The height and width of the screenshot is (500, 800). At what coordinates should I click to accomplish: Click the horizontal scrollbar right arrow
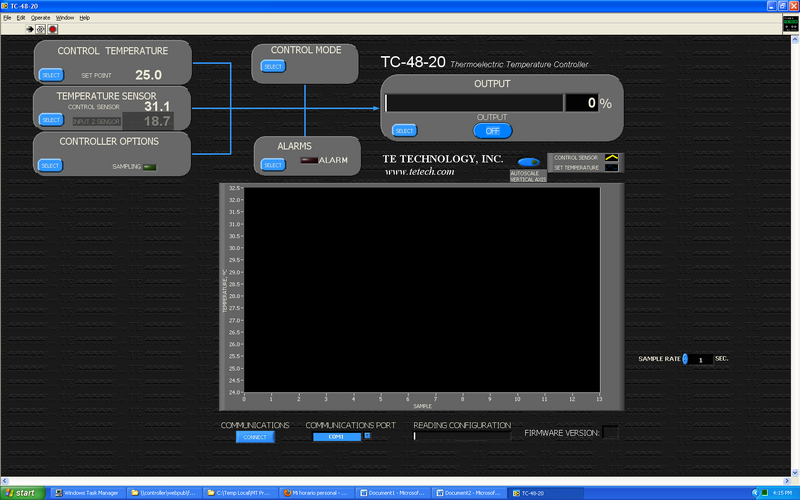click(x=786, y=481)
